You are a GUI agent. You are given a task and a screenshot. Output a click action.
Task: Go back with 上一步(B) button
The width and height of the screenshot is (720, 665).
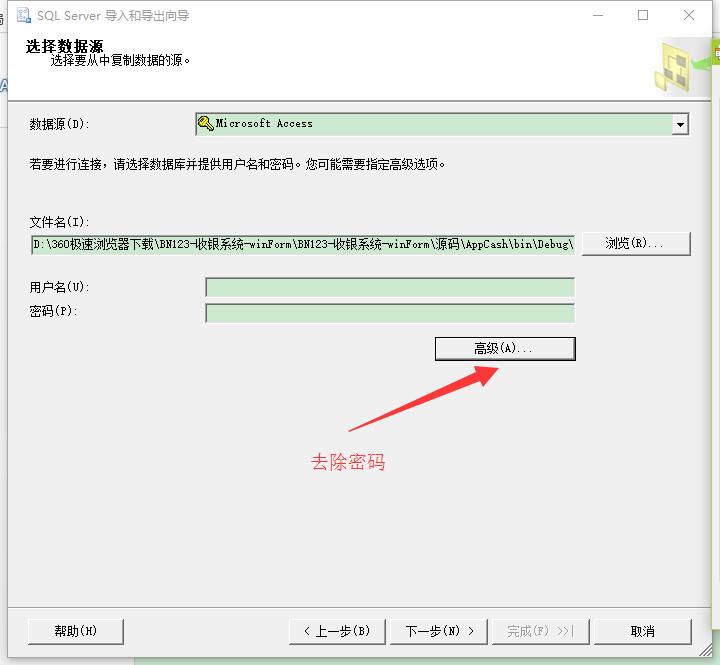tap(337, 631)
